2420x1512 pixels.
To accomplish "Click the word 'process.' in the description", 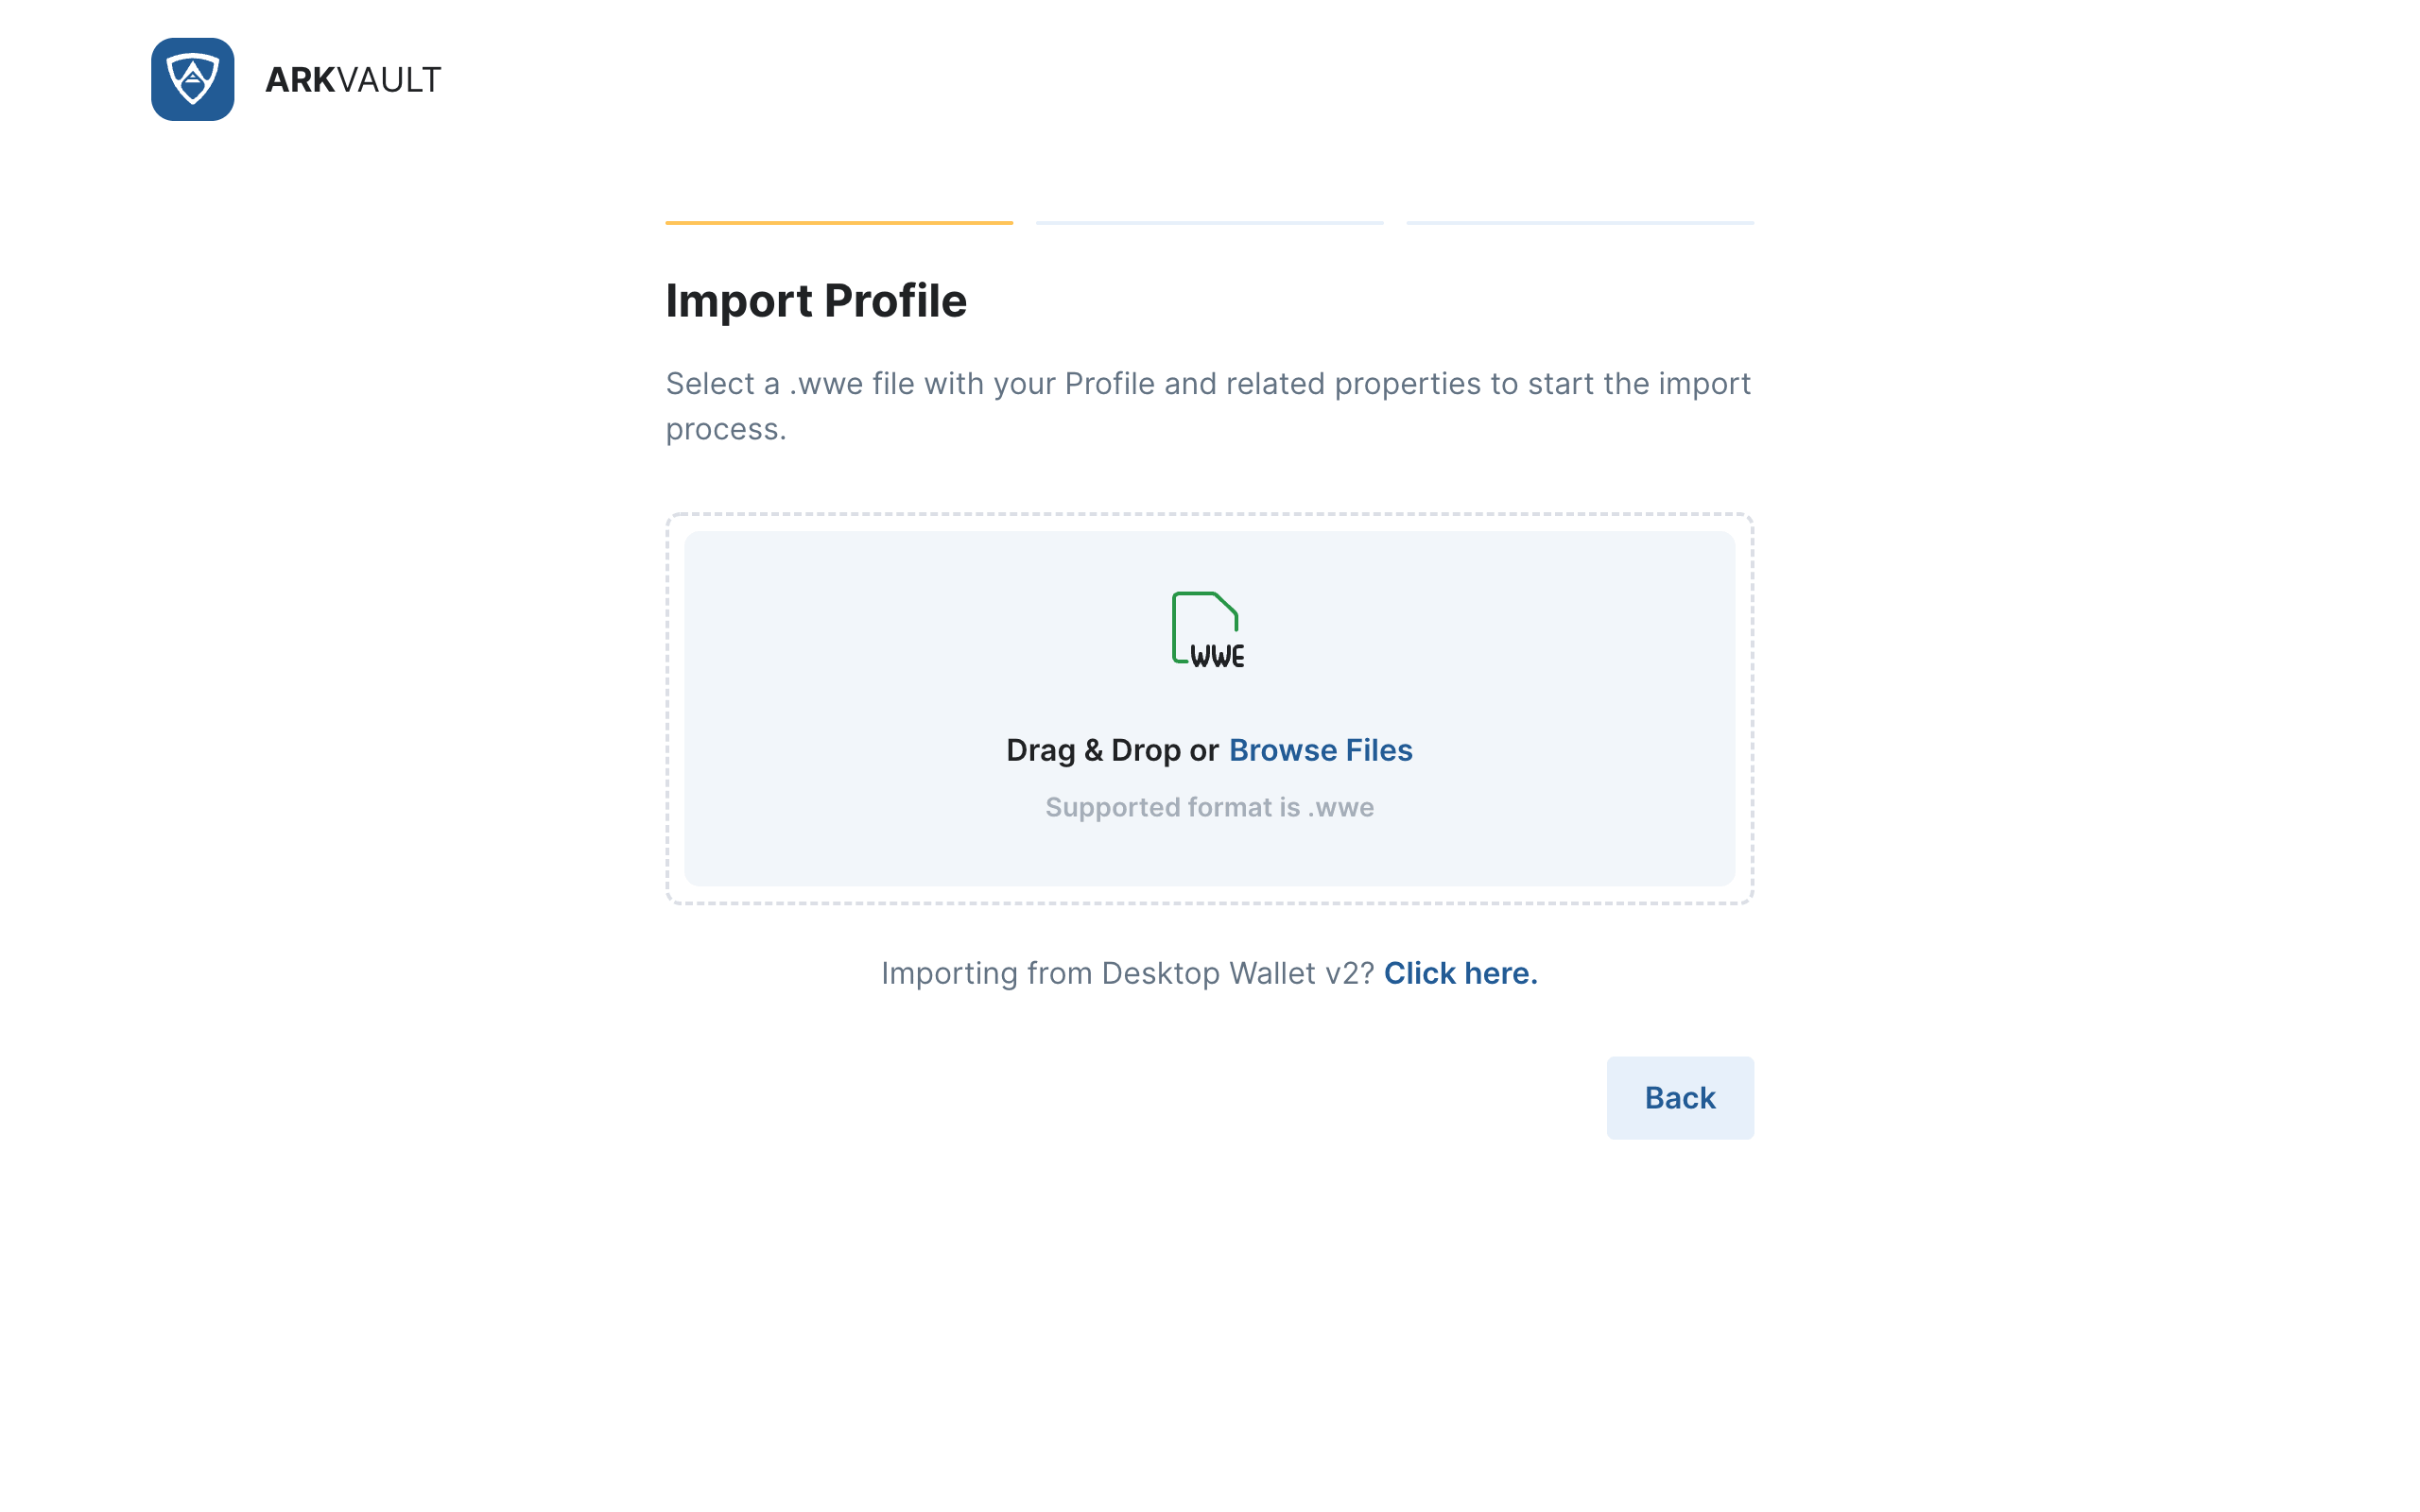I will pos(726,430).
